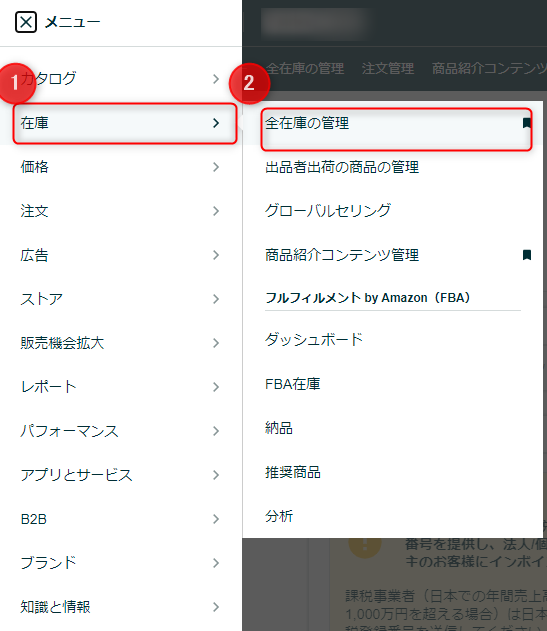
Task: Expand the レポート chevron arrow
Action: coord(216,387)
